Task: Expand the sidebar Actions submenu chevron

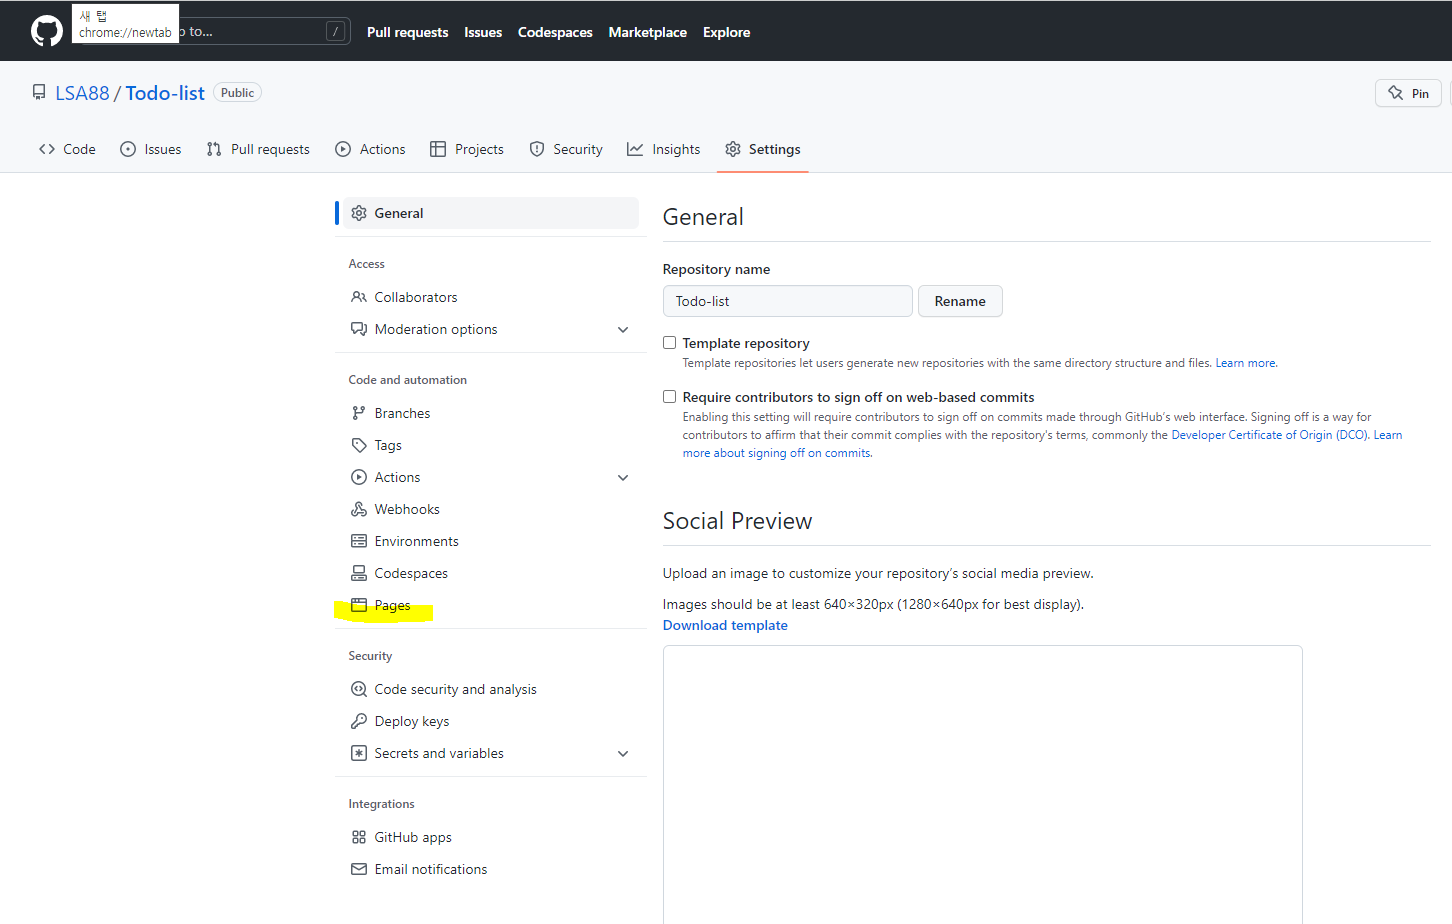Action: coord(623,477)
